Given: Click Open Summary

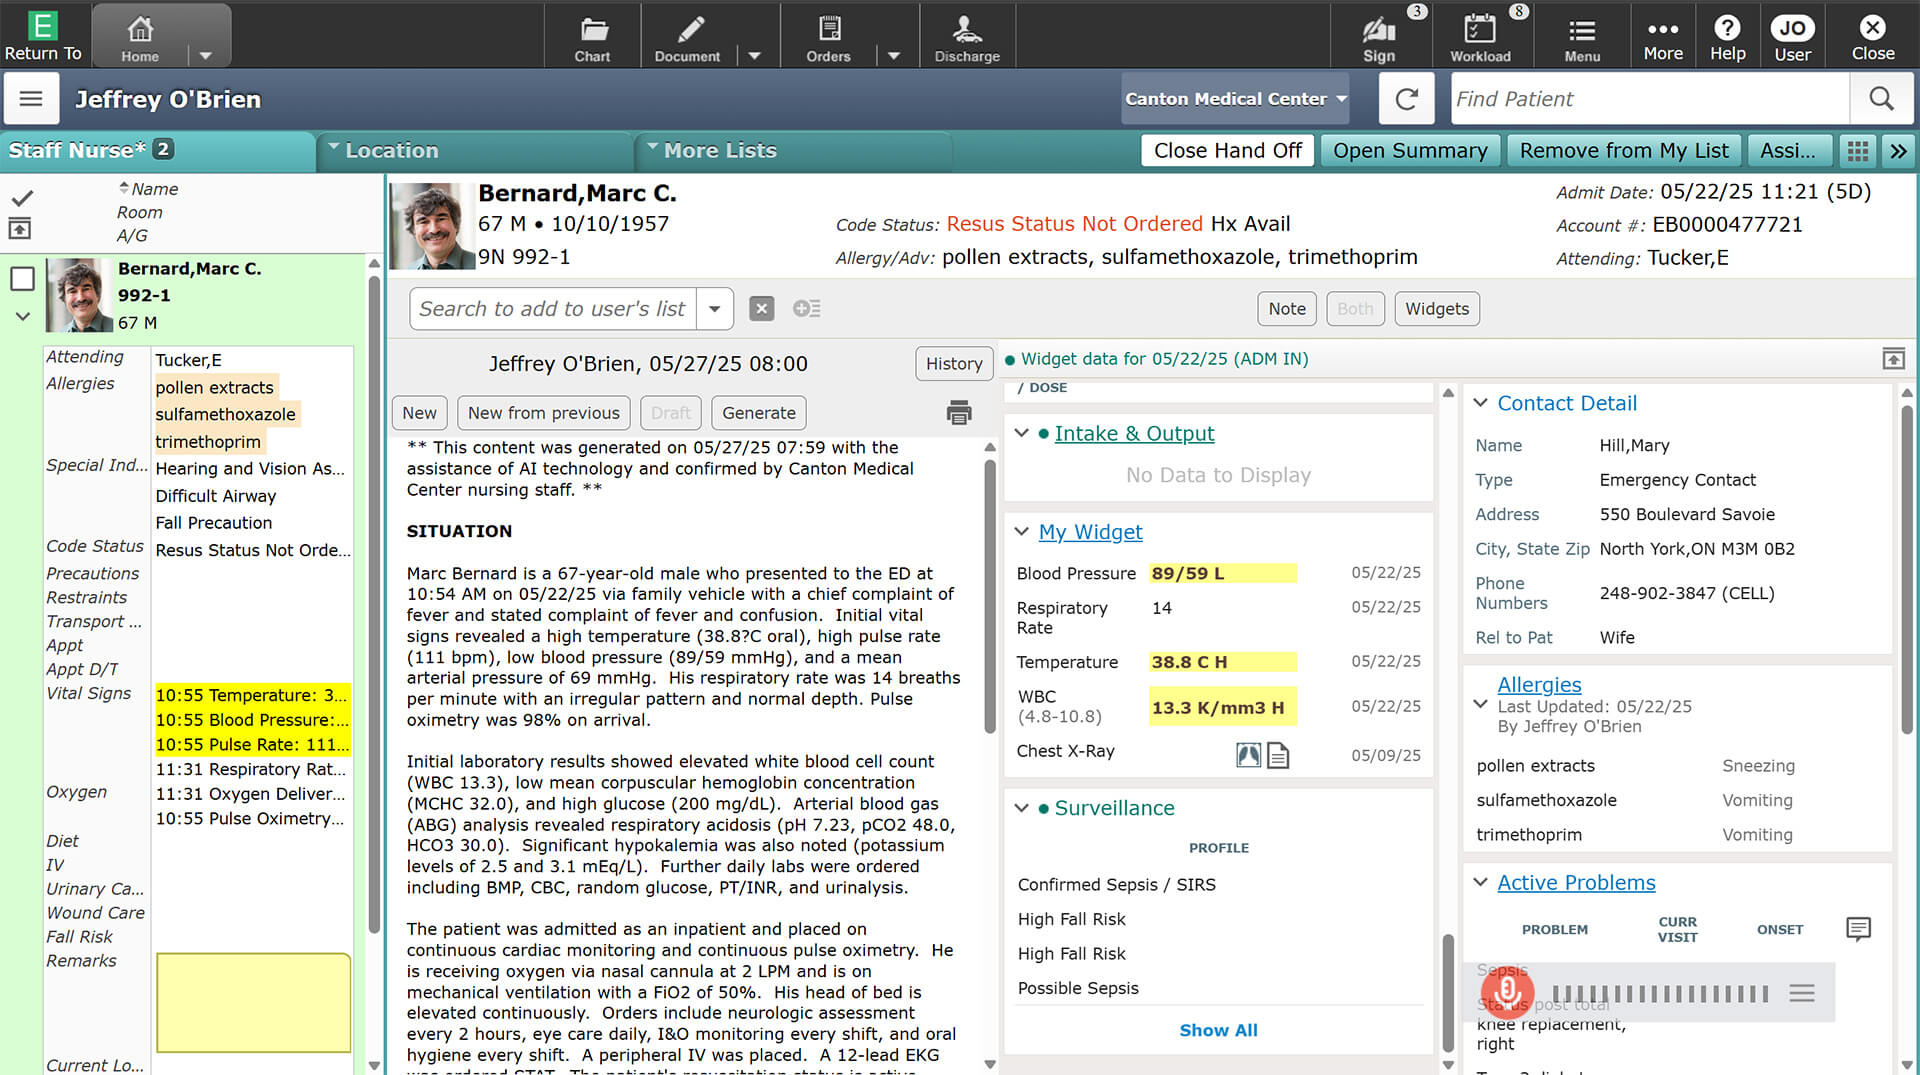Looking at the screenshot, I should click(1410, 151).
